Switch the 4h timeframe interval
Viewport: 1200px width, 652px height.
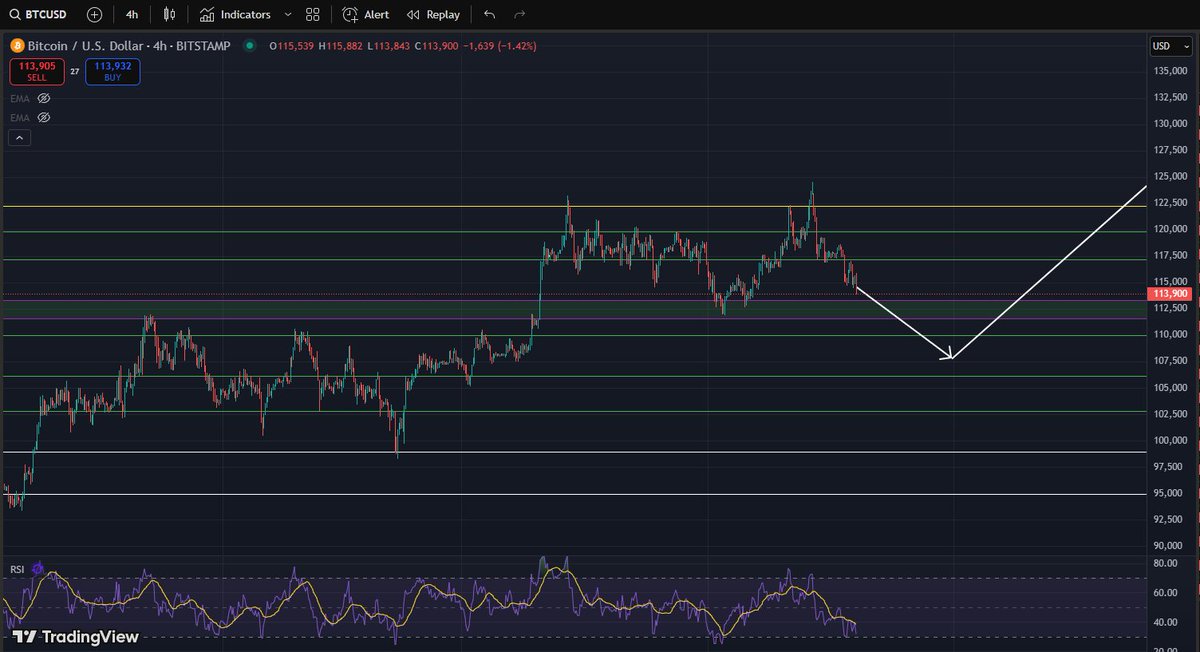point(131,14)
